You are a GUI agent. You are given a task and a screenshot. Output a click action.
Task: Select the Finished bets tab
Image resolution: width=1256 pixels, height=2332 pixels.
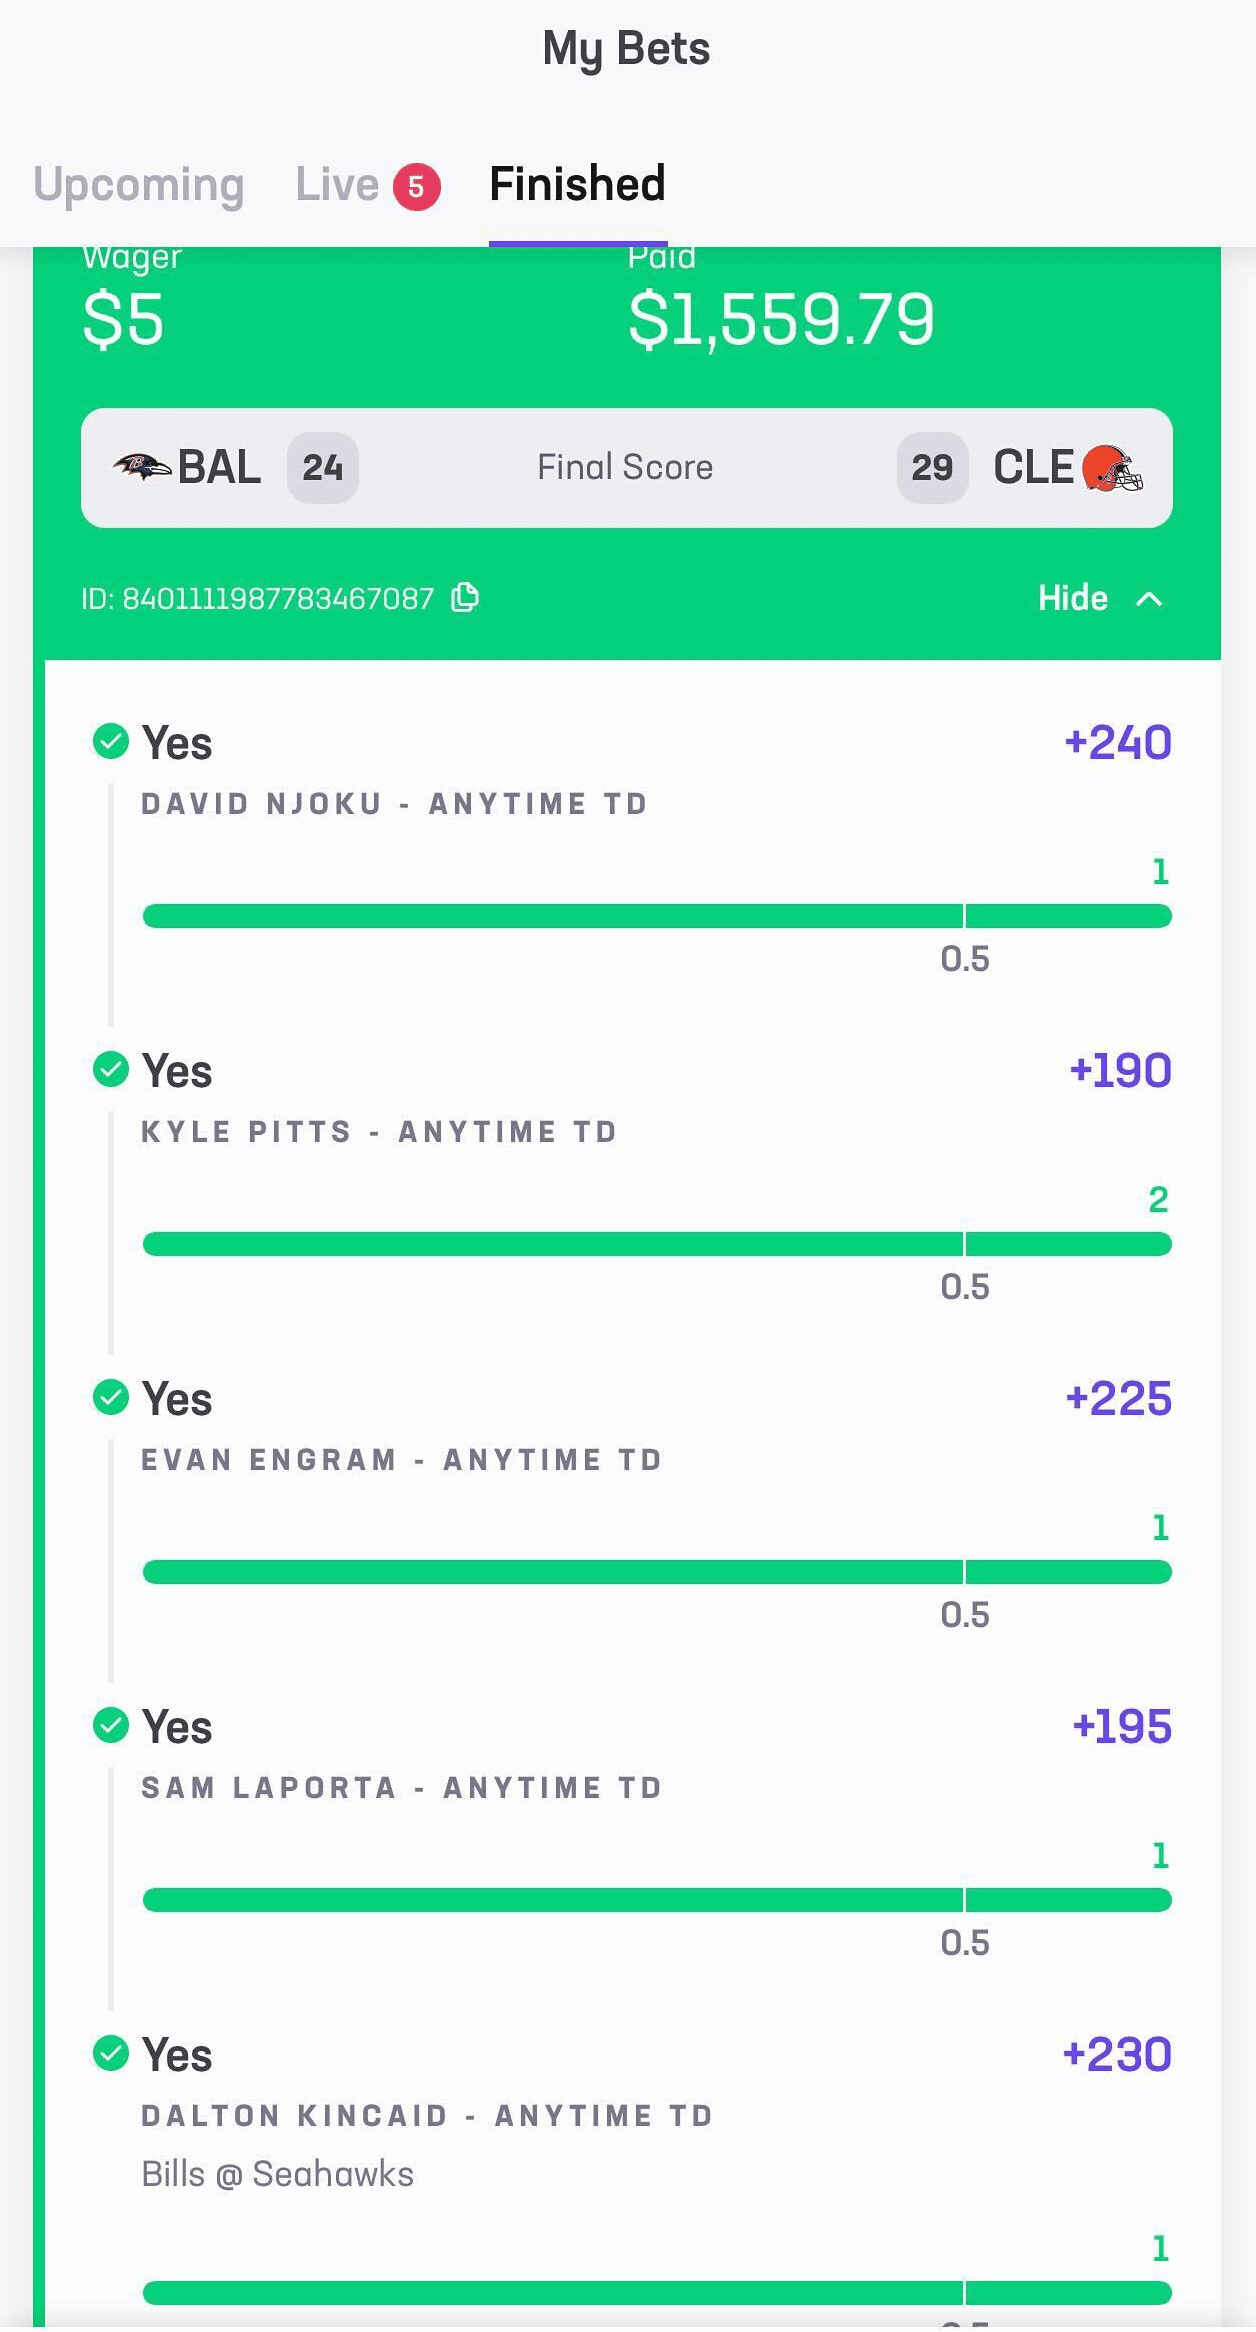(x=577, y=185)
